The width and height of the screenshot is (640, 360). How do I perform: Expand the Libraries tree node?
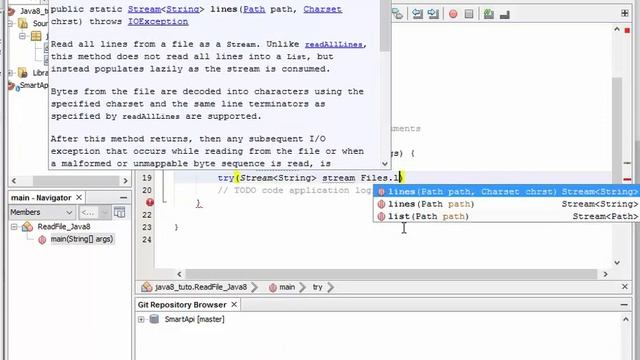tap(11, 73)
